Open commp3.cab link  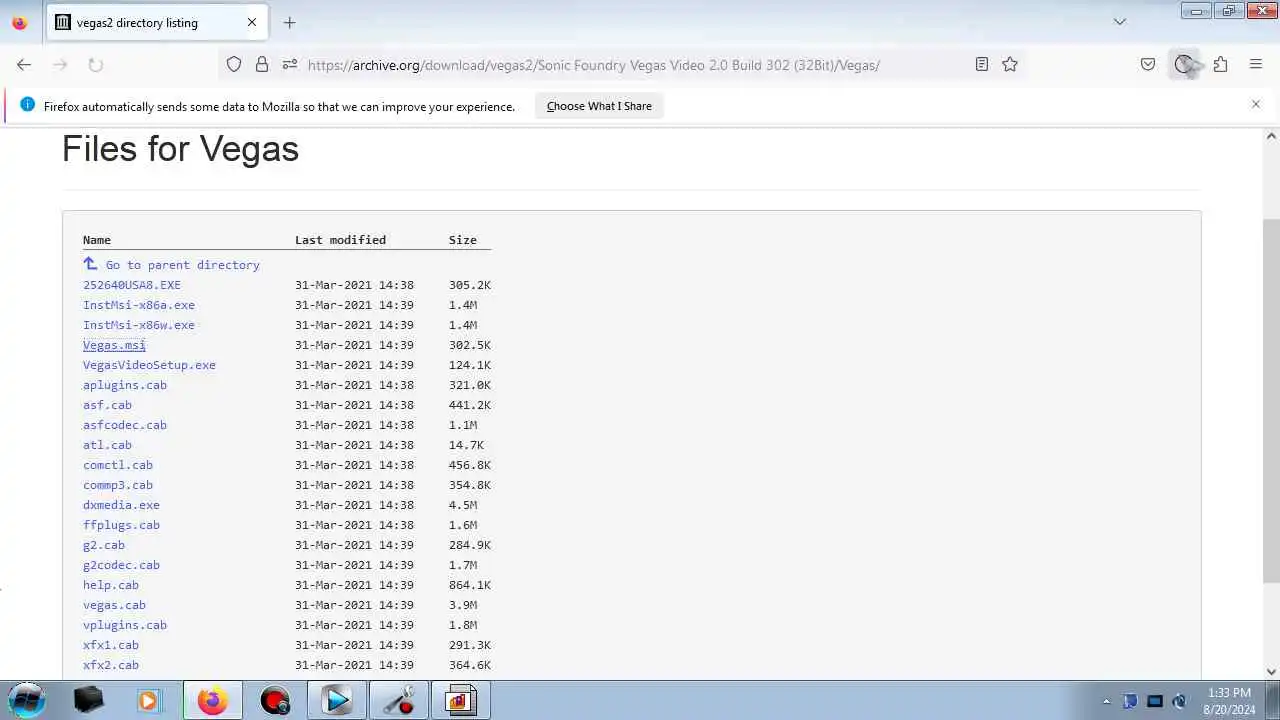coord(118,485)
